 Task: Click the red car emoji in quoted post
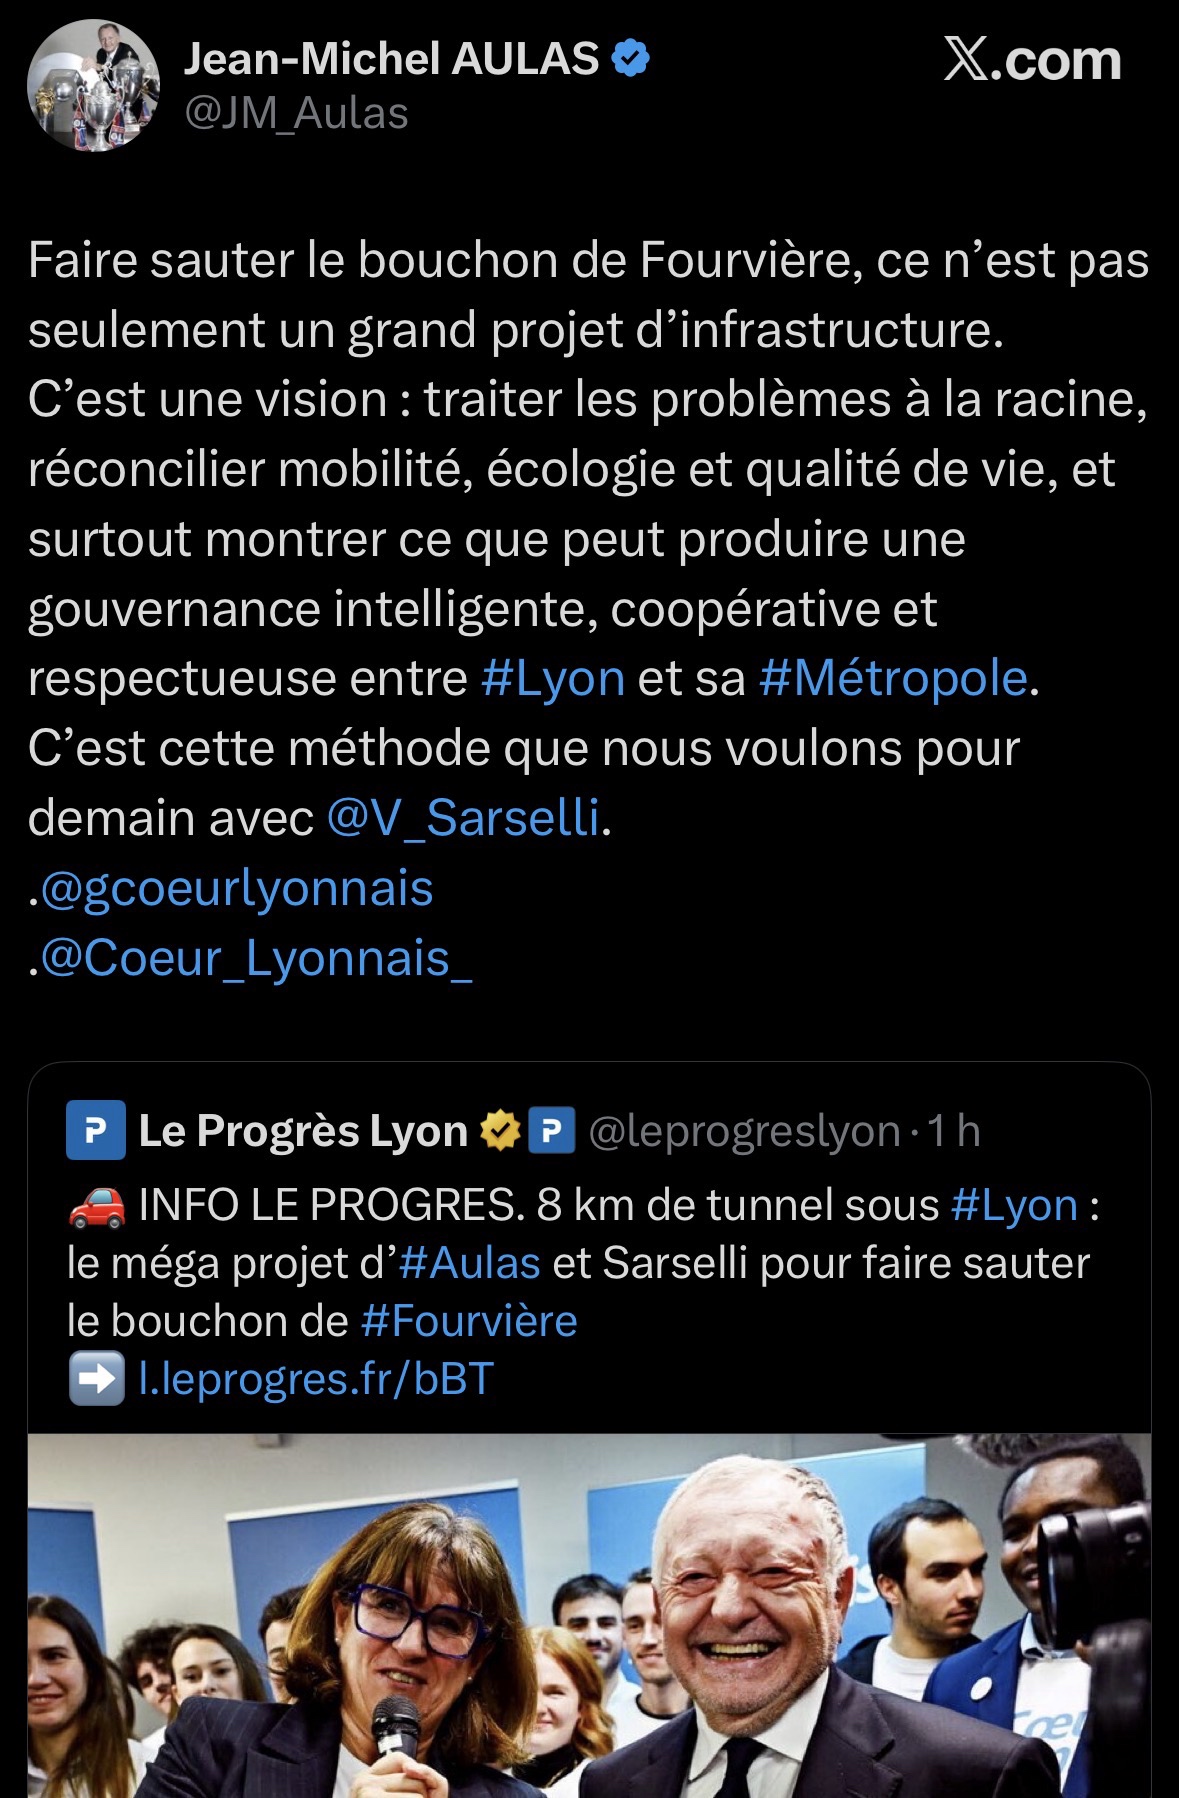point(96,1206)
